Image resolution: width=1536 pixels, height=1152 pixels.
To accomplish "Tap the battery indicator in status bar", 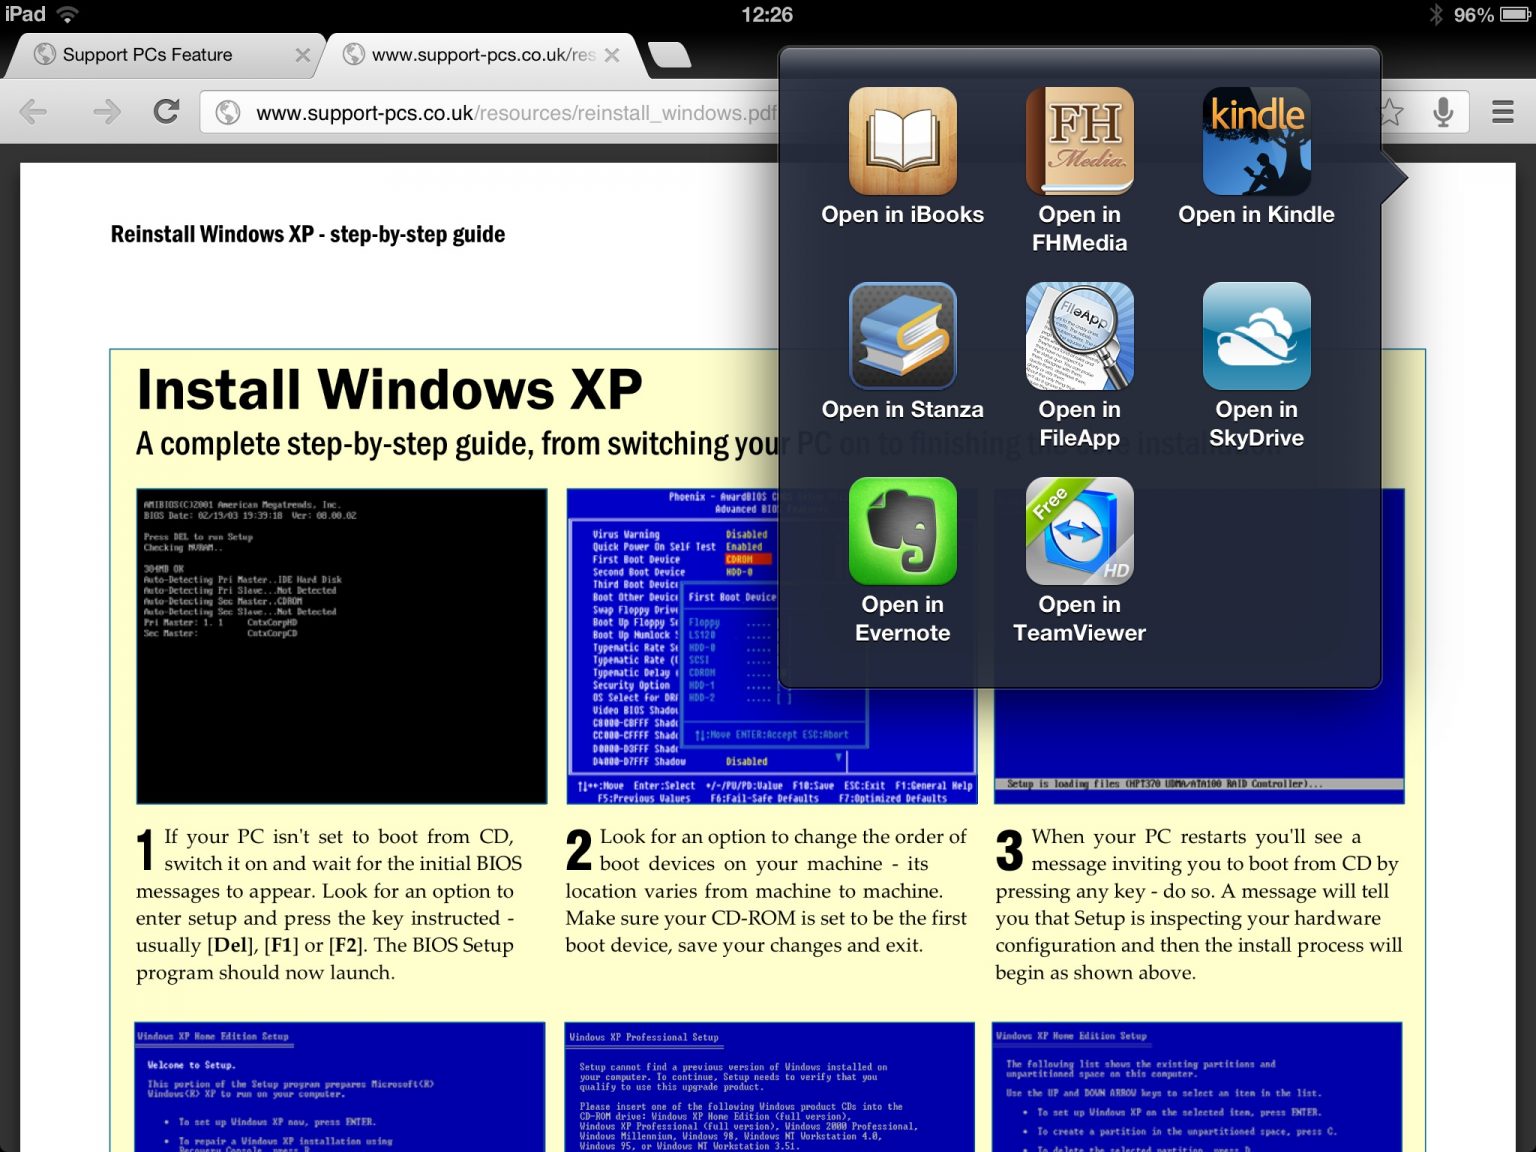I will (1514, 14).
